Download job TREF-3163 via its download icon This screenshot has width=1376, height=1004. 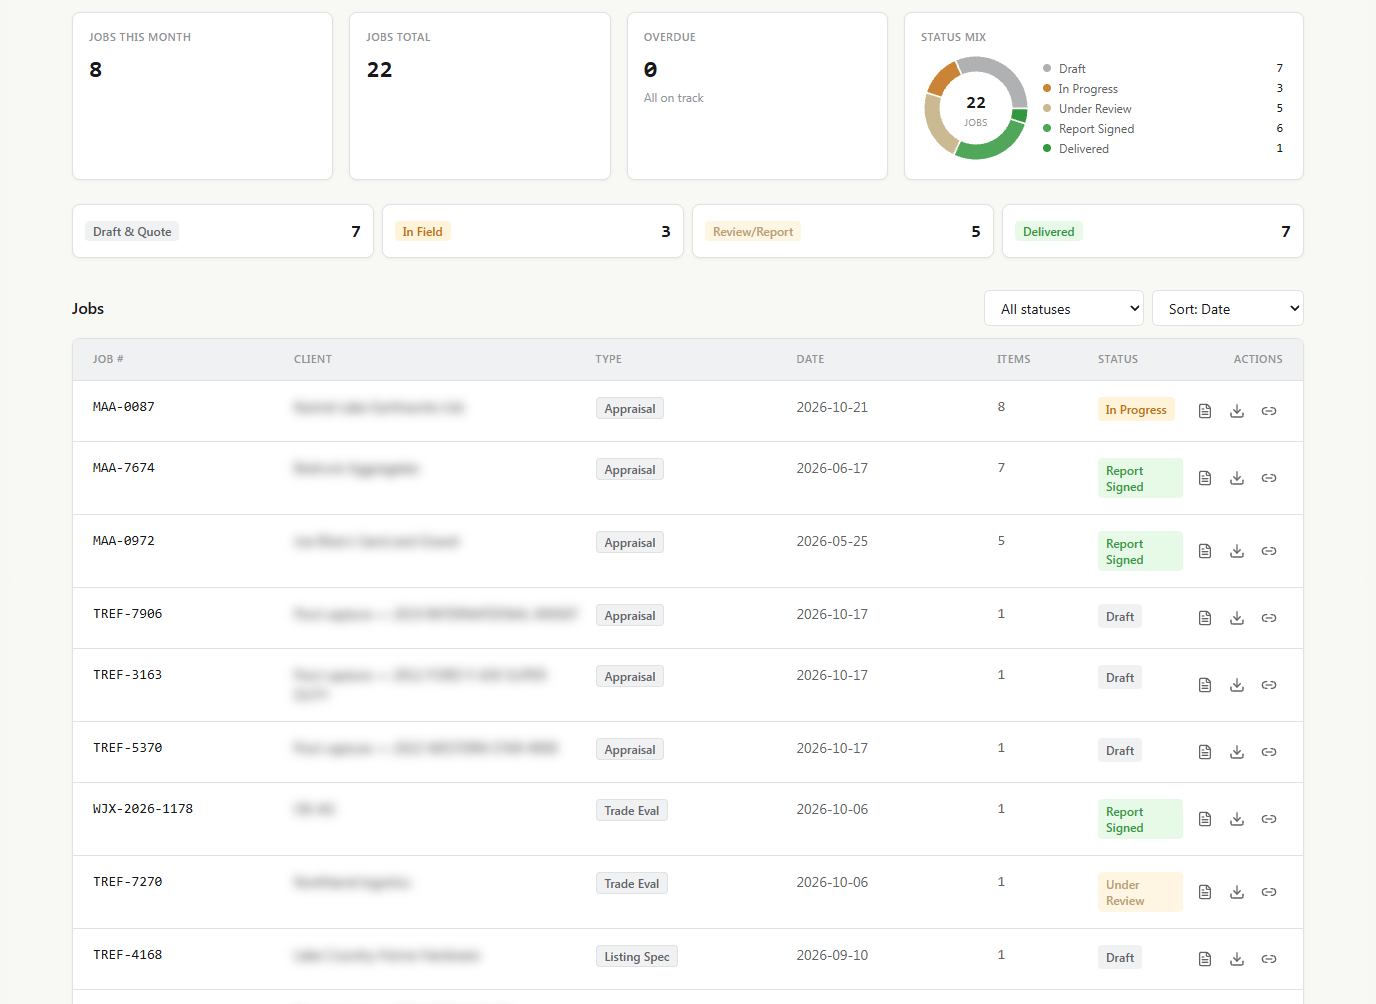pos(1237,685)
